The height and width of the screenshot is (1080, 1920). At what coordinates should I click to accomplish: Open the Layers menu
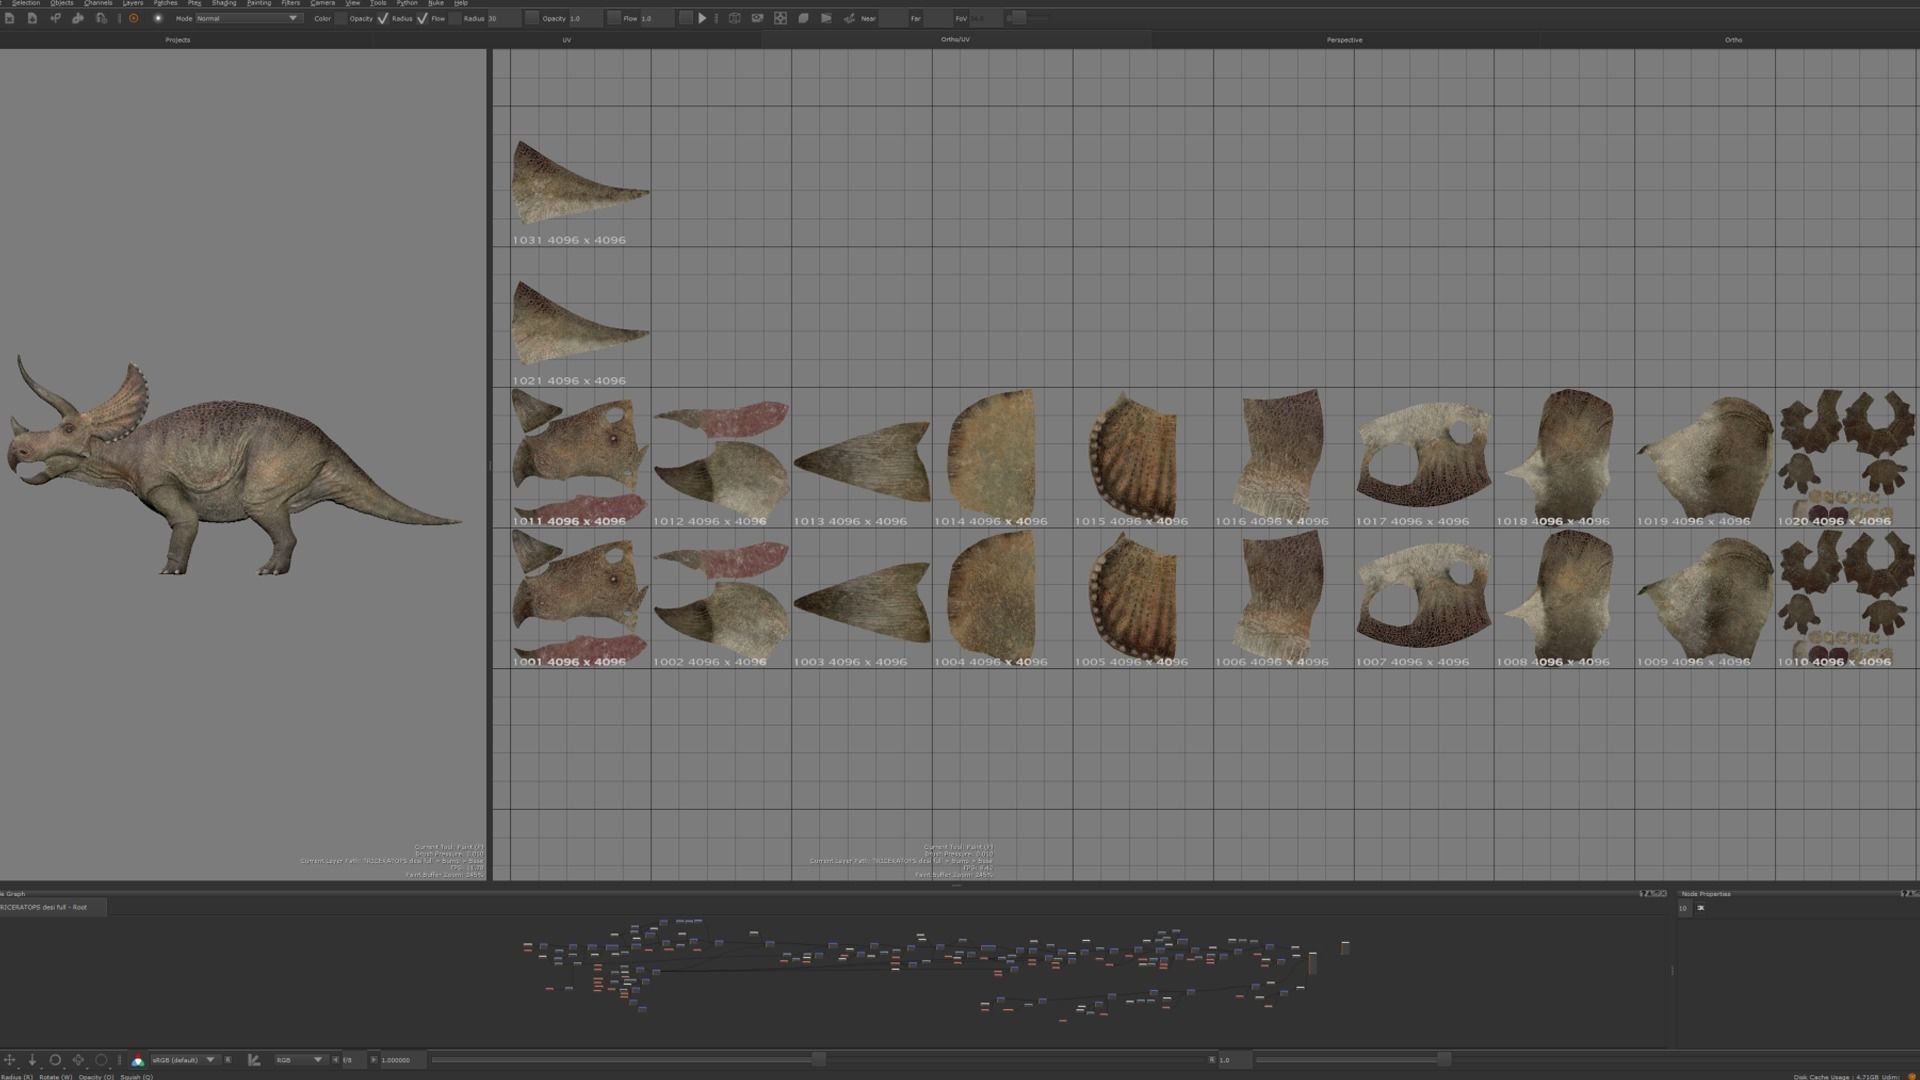[132, 3]
